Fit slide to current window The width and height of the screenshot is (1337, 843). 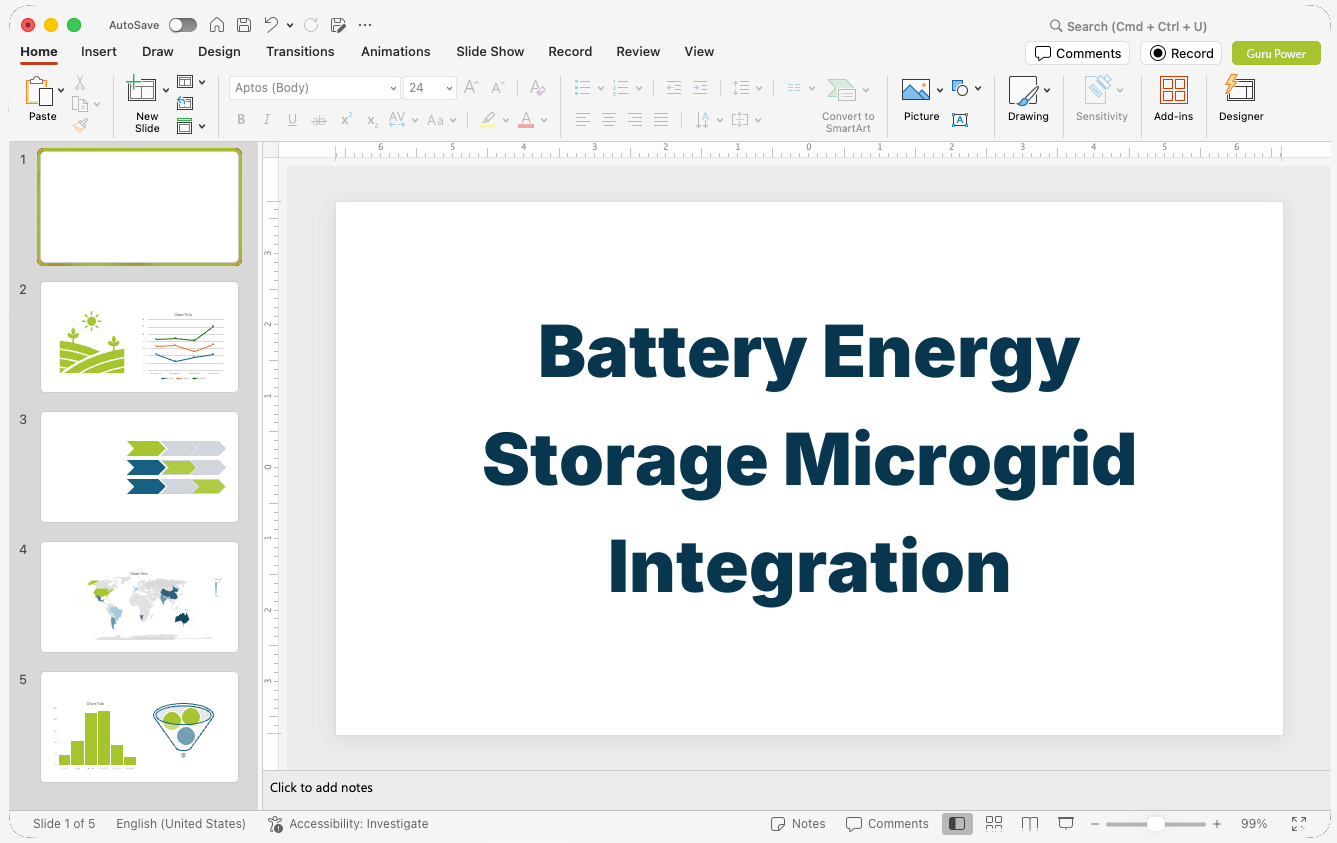(x=1299, y=824)
